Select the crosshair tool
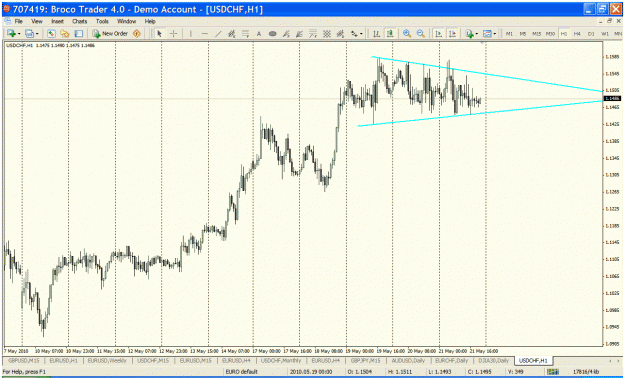Image resolution: width=625 pixels, height=378 pixels. [x=173, y=33]
